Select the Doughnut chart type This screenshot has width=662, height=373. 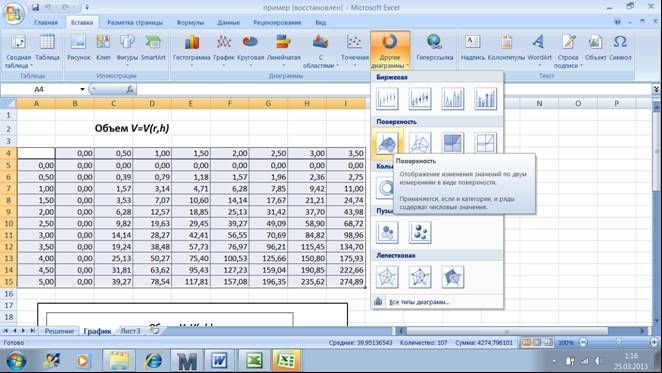pos(385,188)
